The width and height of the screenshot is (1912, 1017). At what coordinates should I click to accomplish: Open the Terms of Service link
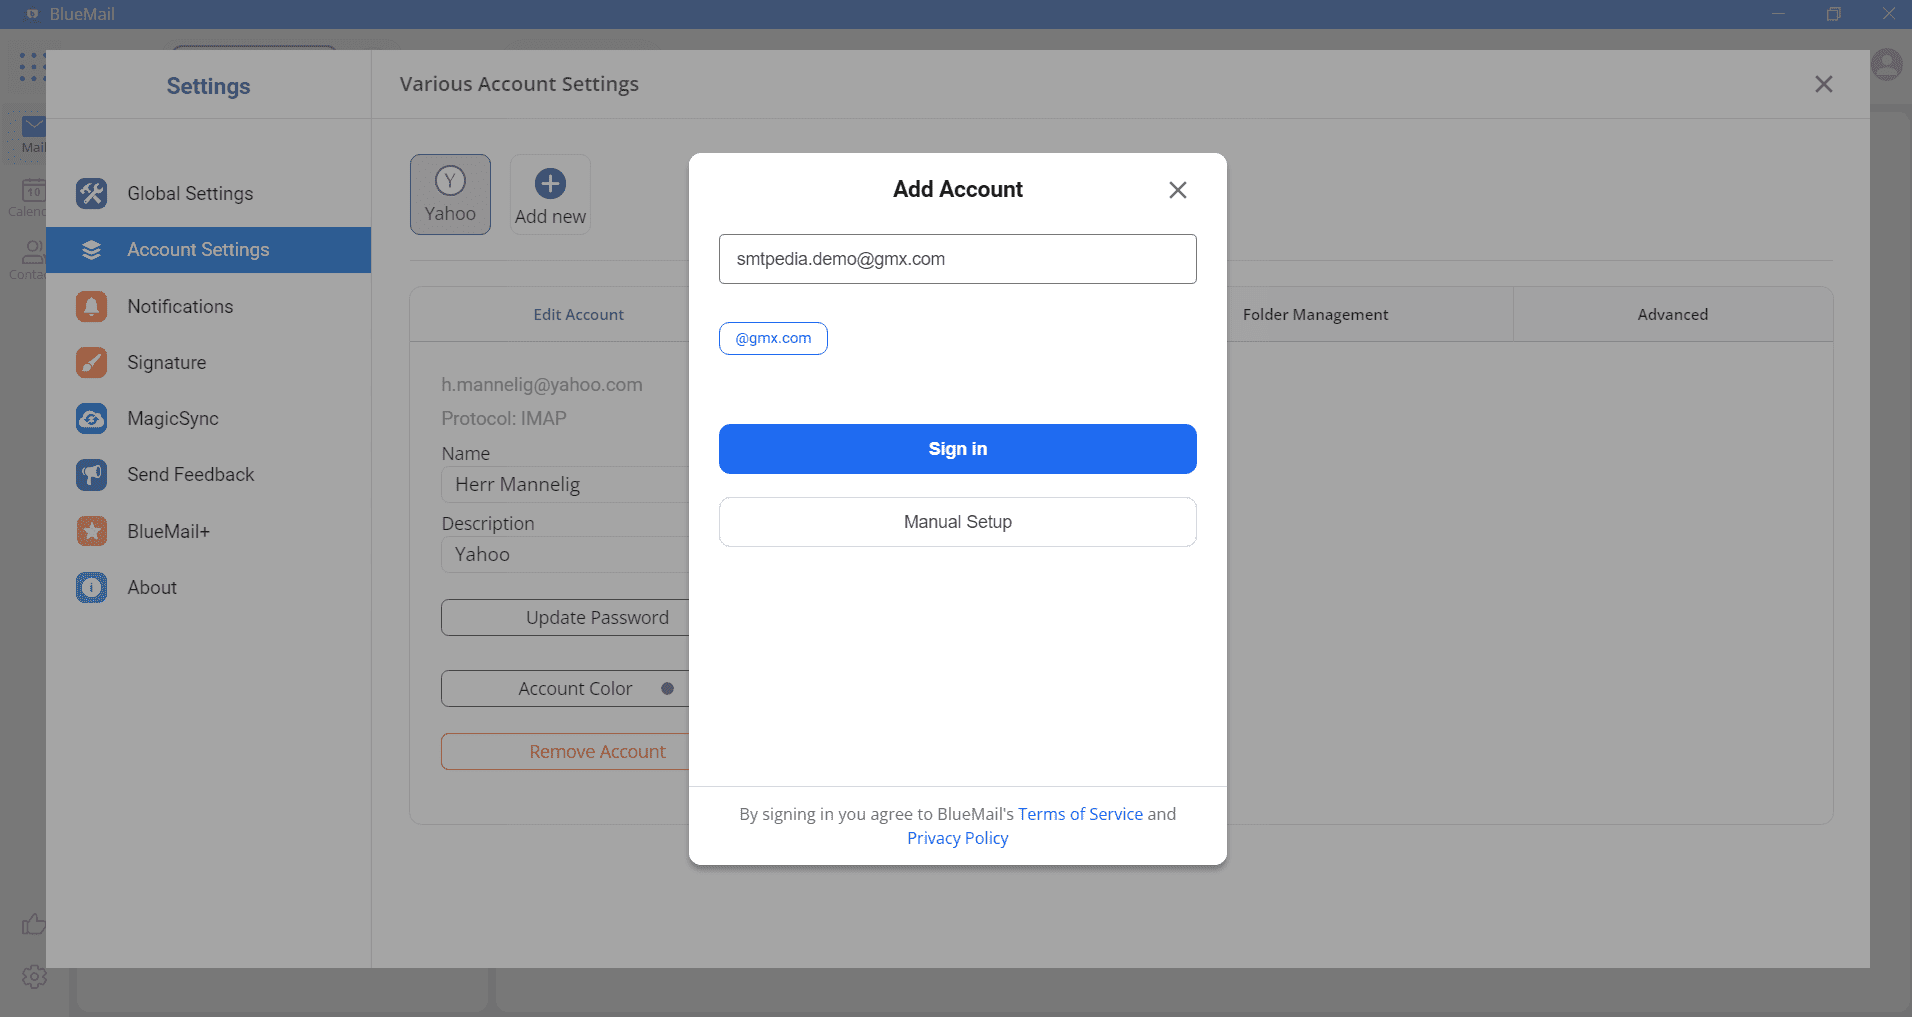coord(1080,814)
